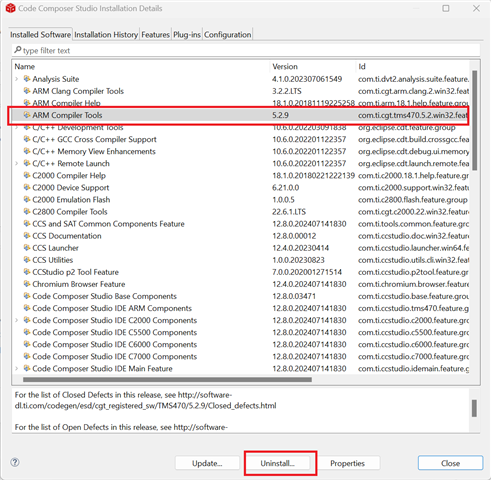Click the Close button
This screenshot has height=480, width=491.
450,463
